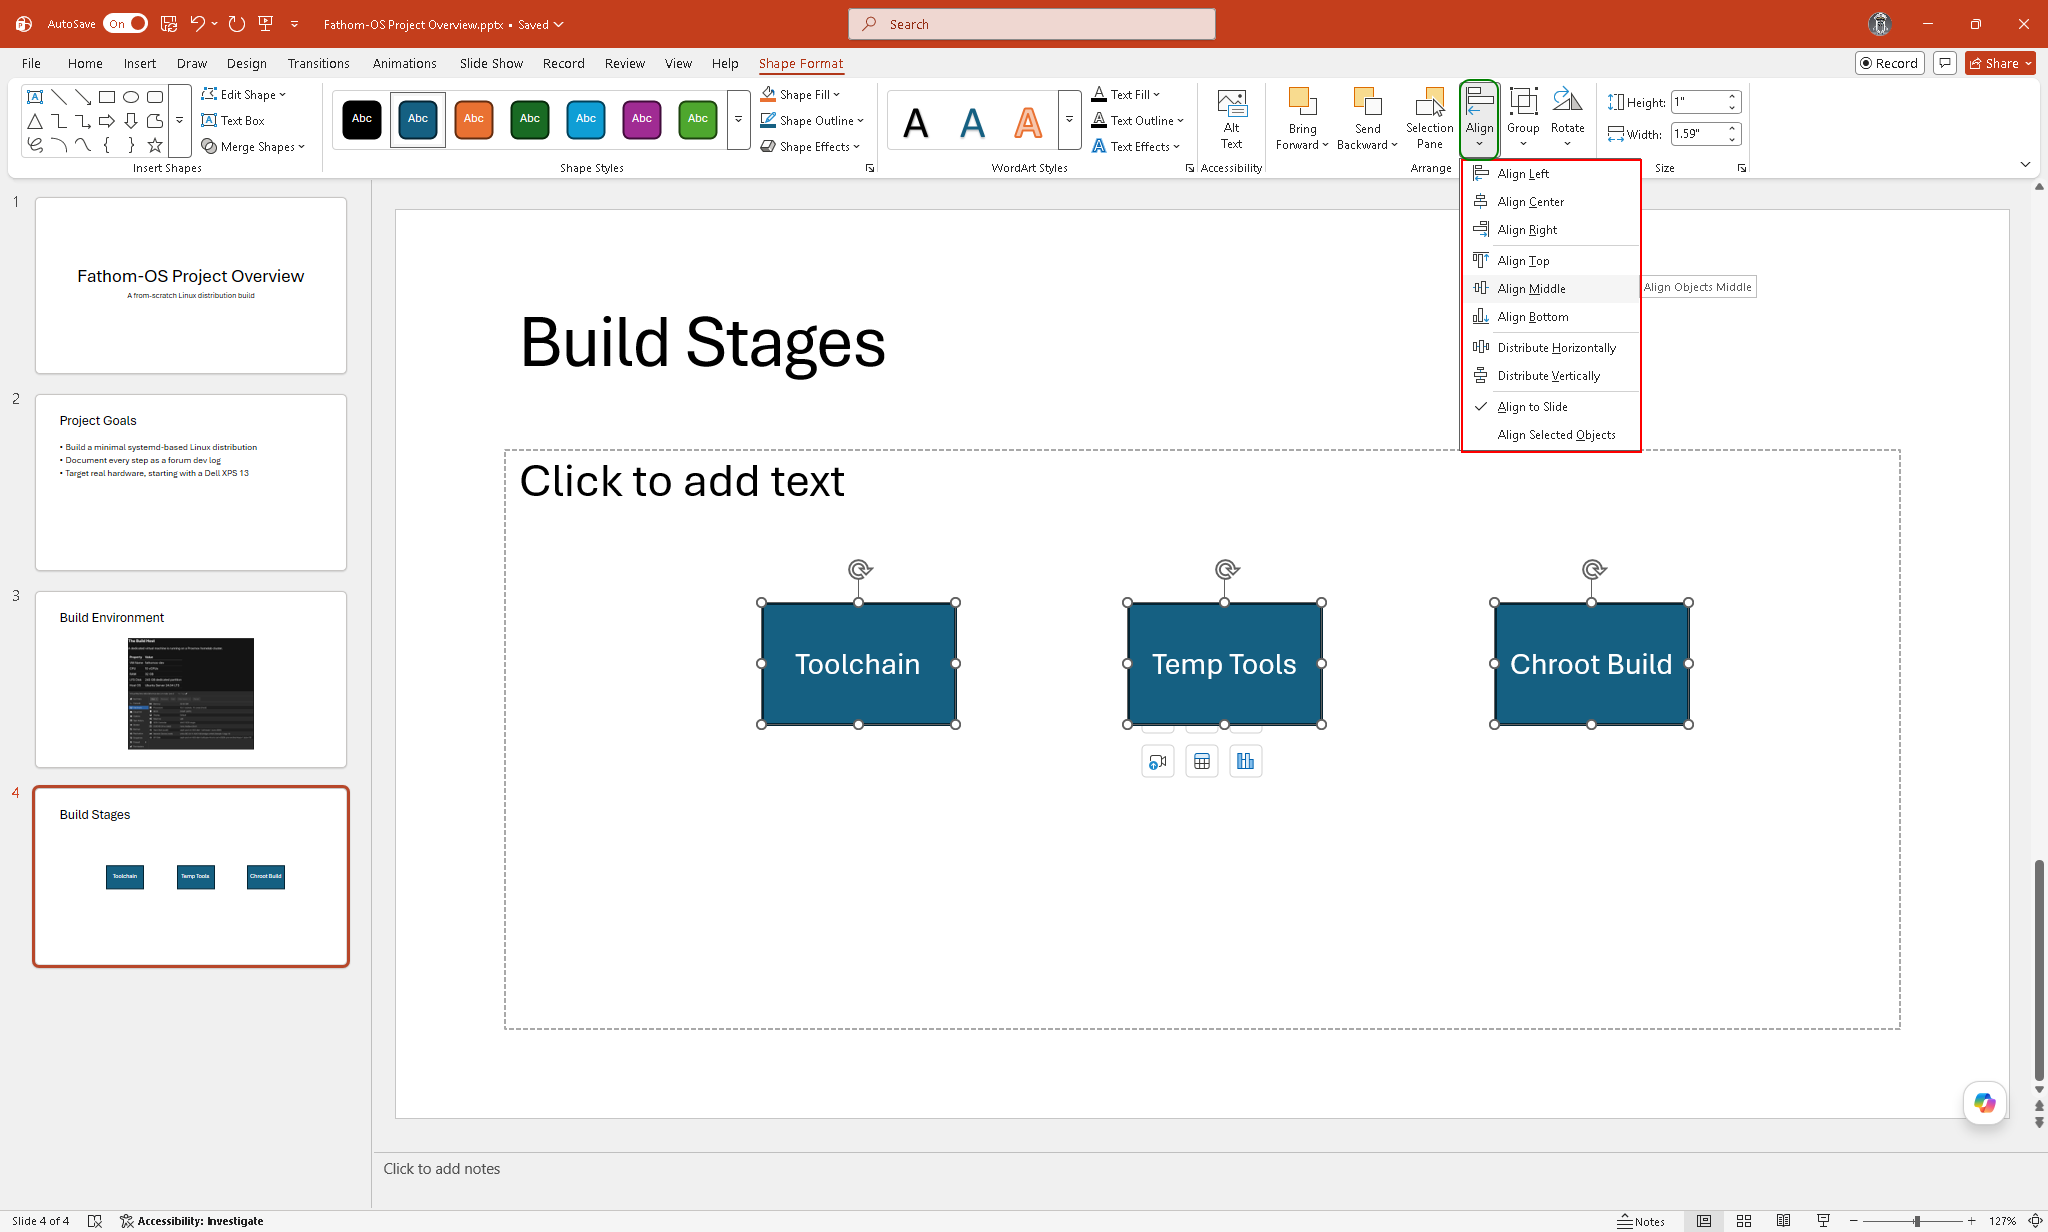Toggle AutoSave switch off
This screenshot has width=2048, height=1232.
(x=125, y=23)
